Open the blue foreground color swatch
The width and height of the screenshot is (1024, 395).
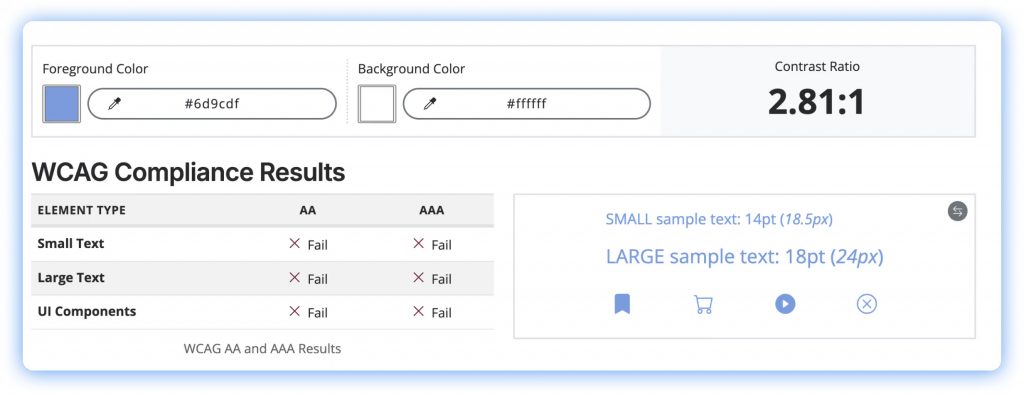(61, 104)
